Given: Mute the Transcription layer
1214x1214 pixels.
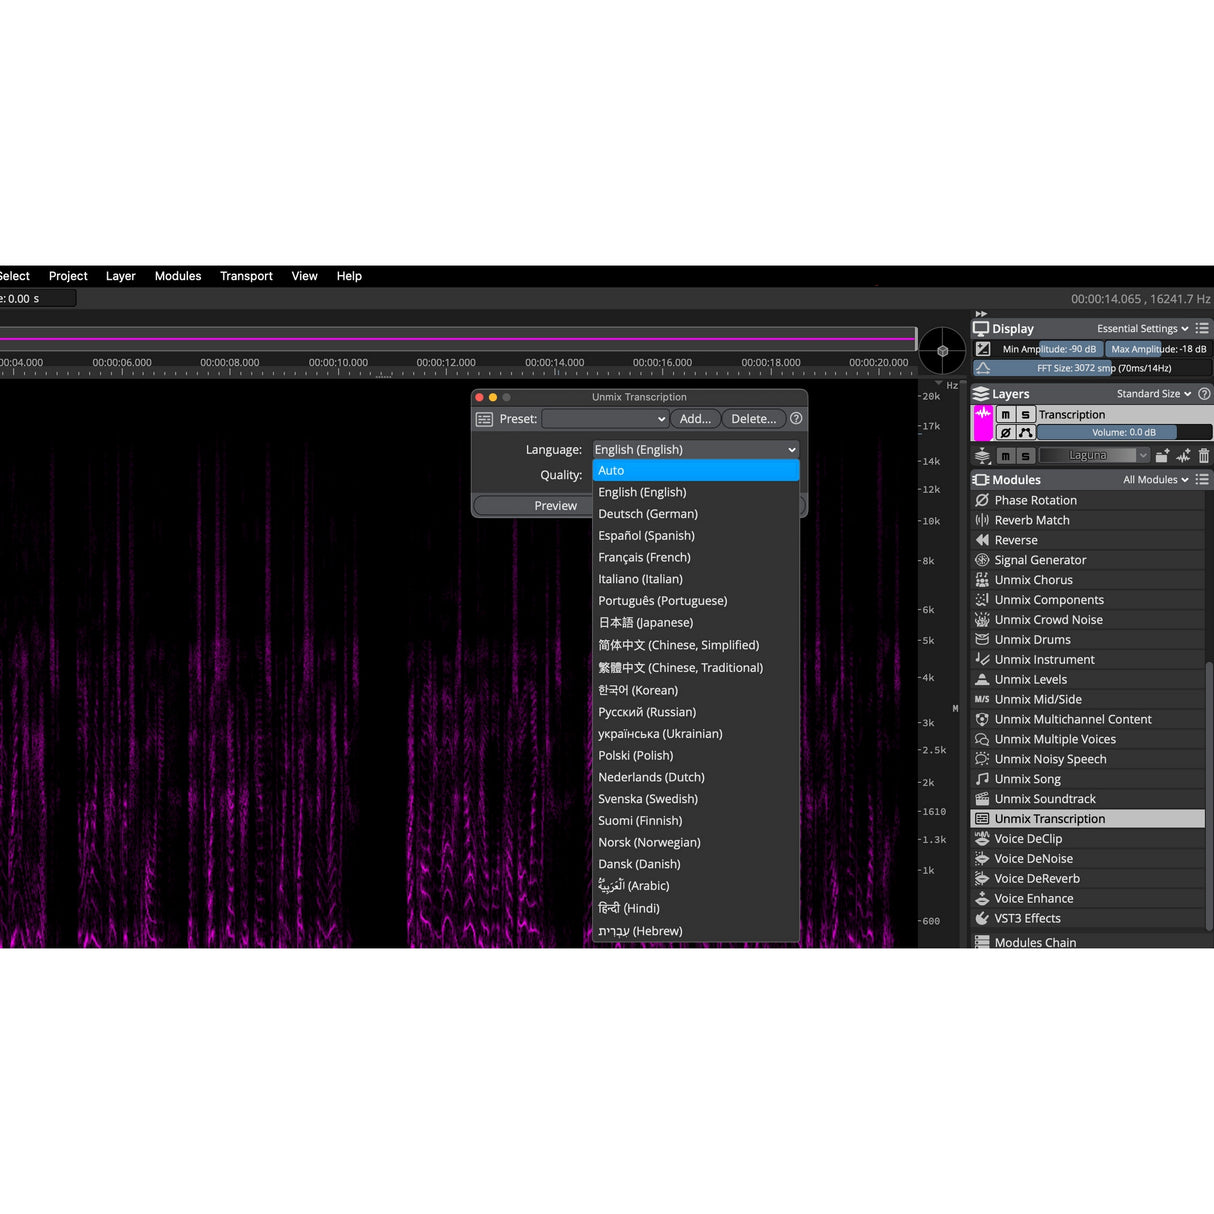Looking at the screenshot, I should tap(1007, 413).
